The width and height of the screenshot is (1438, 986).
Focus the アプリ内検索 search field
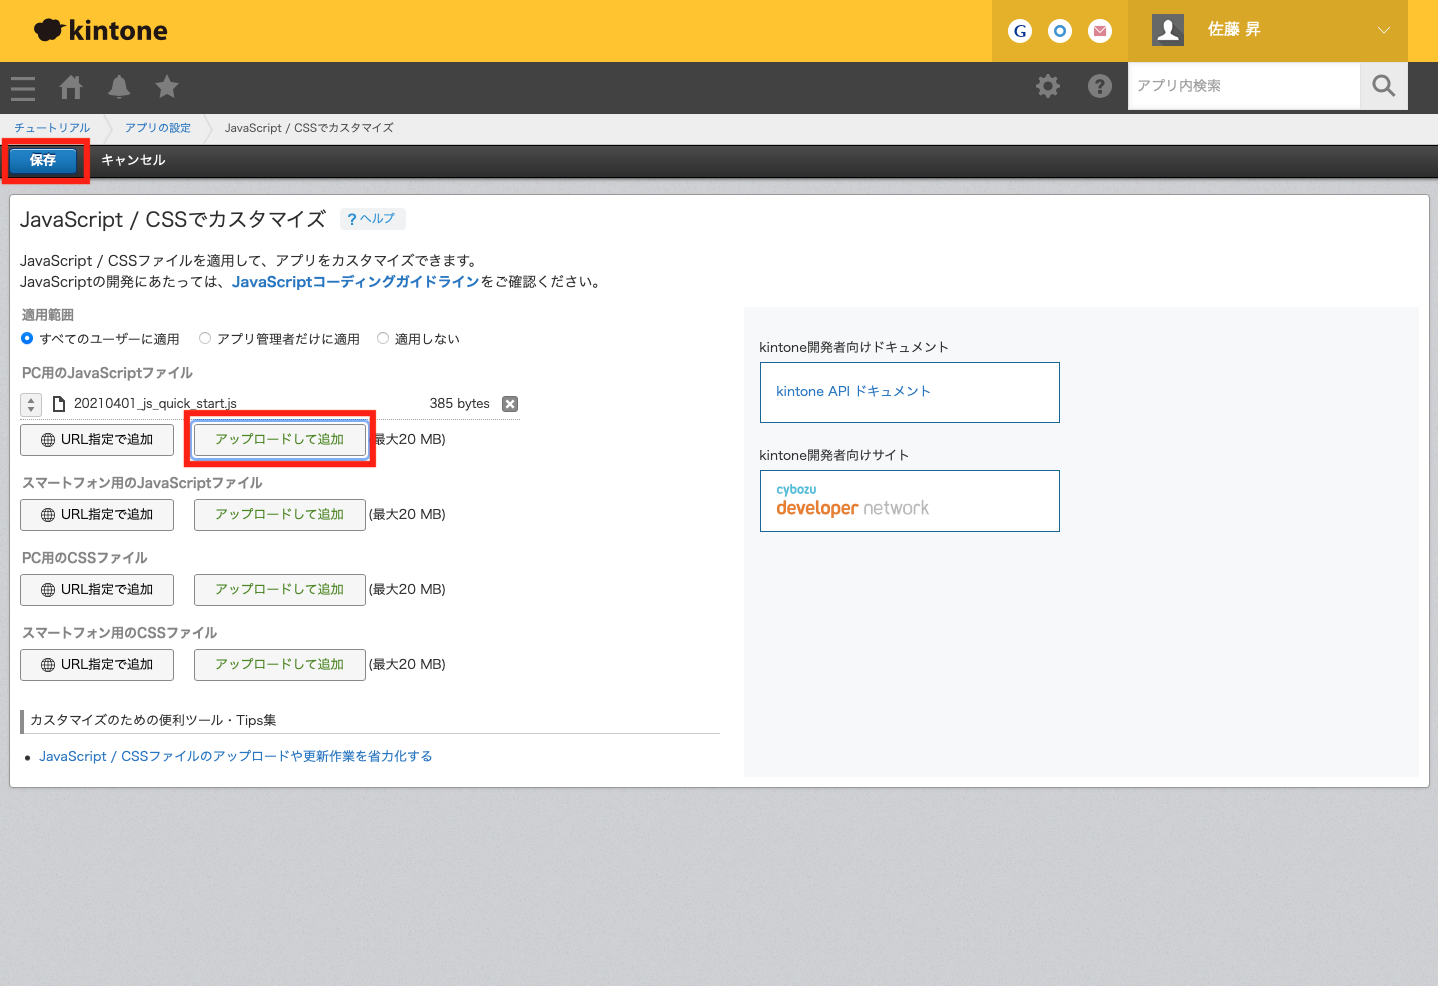1243,86
